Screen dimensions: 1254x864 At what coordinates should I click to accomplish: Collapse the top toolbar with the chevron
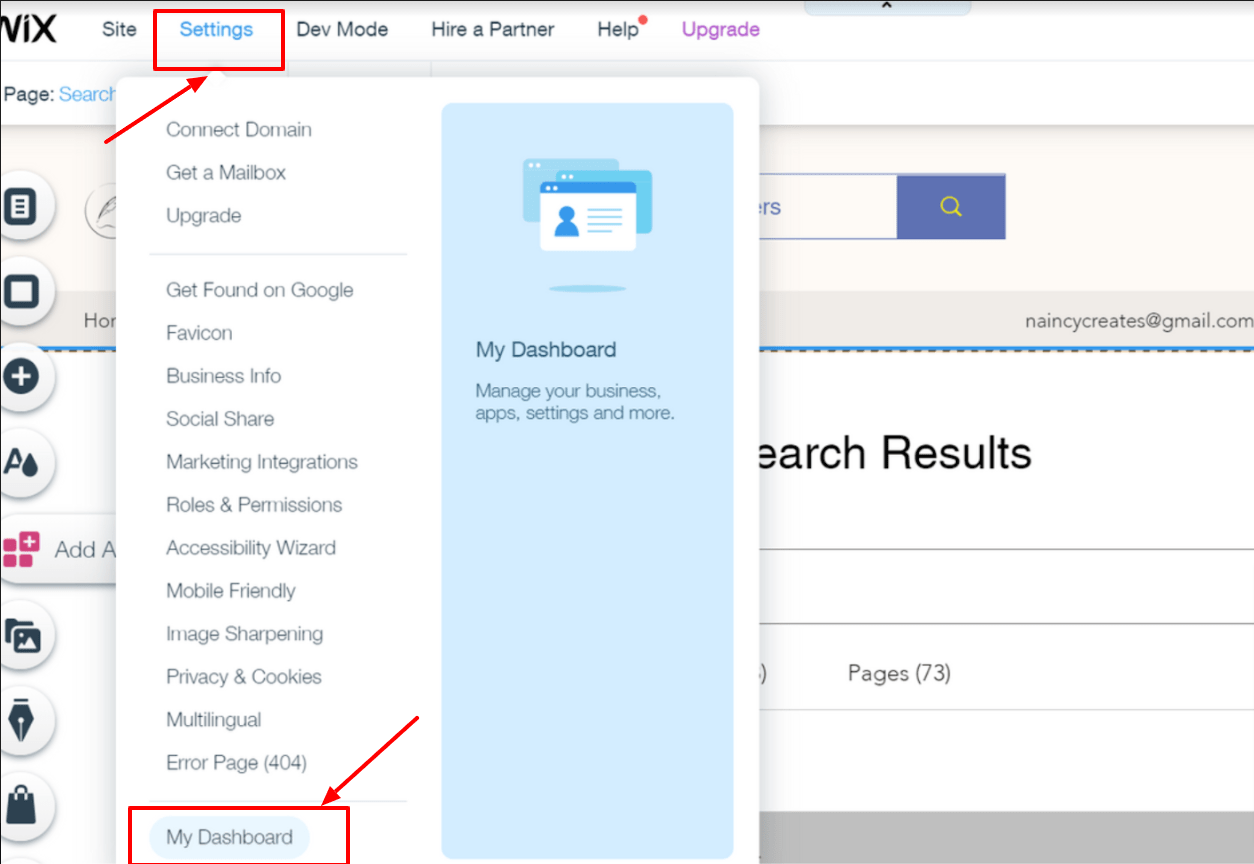(x=886, y=6)
